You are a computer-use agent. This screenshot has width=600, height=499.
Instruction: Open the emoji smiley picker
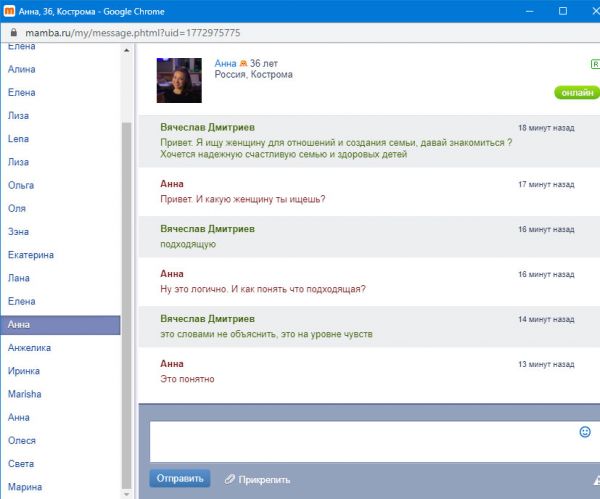585,432
